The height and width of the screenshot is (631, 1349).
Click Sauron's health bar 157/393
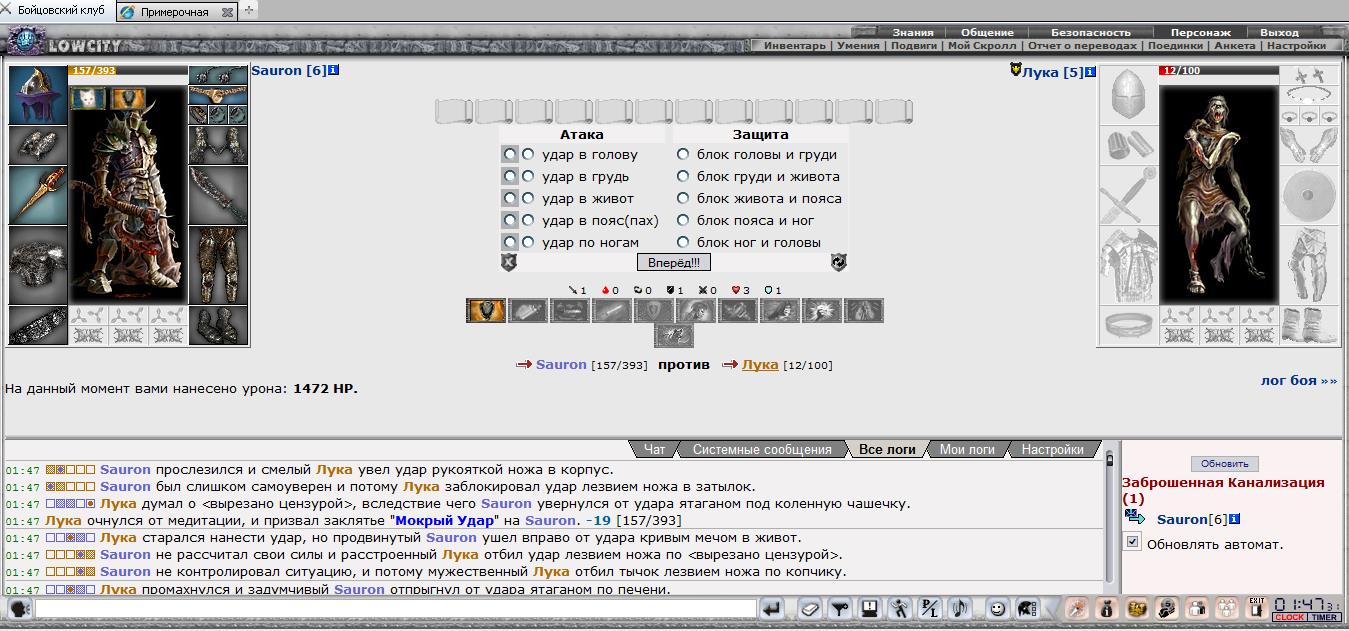tap(128, 71)
